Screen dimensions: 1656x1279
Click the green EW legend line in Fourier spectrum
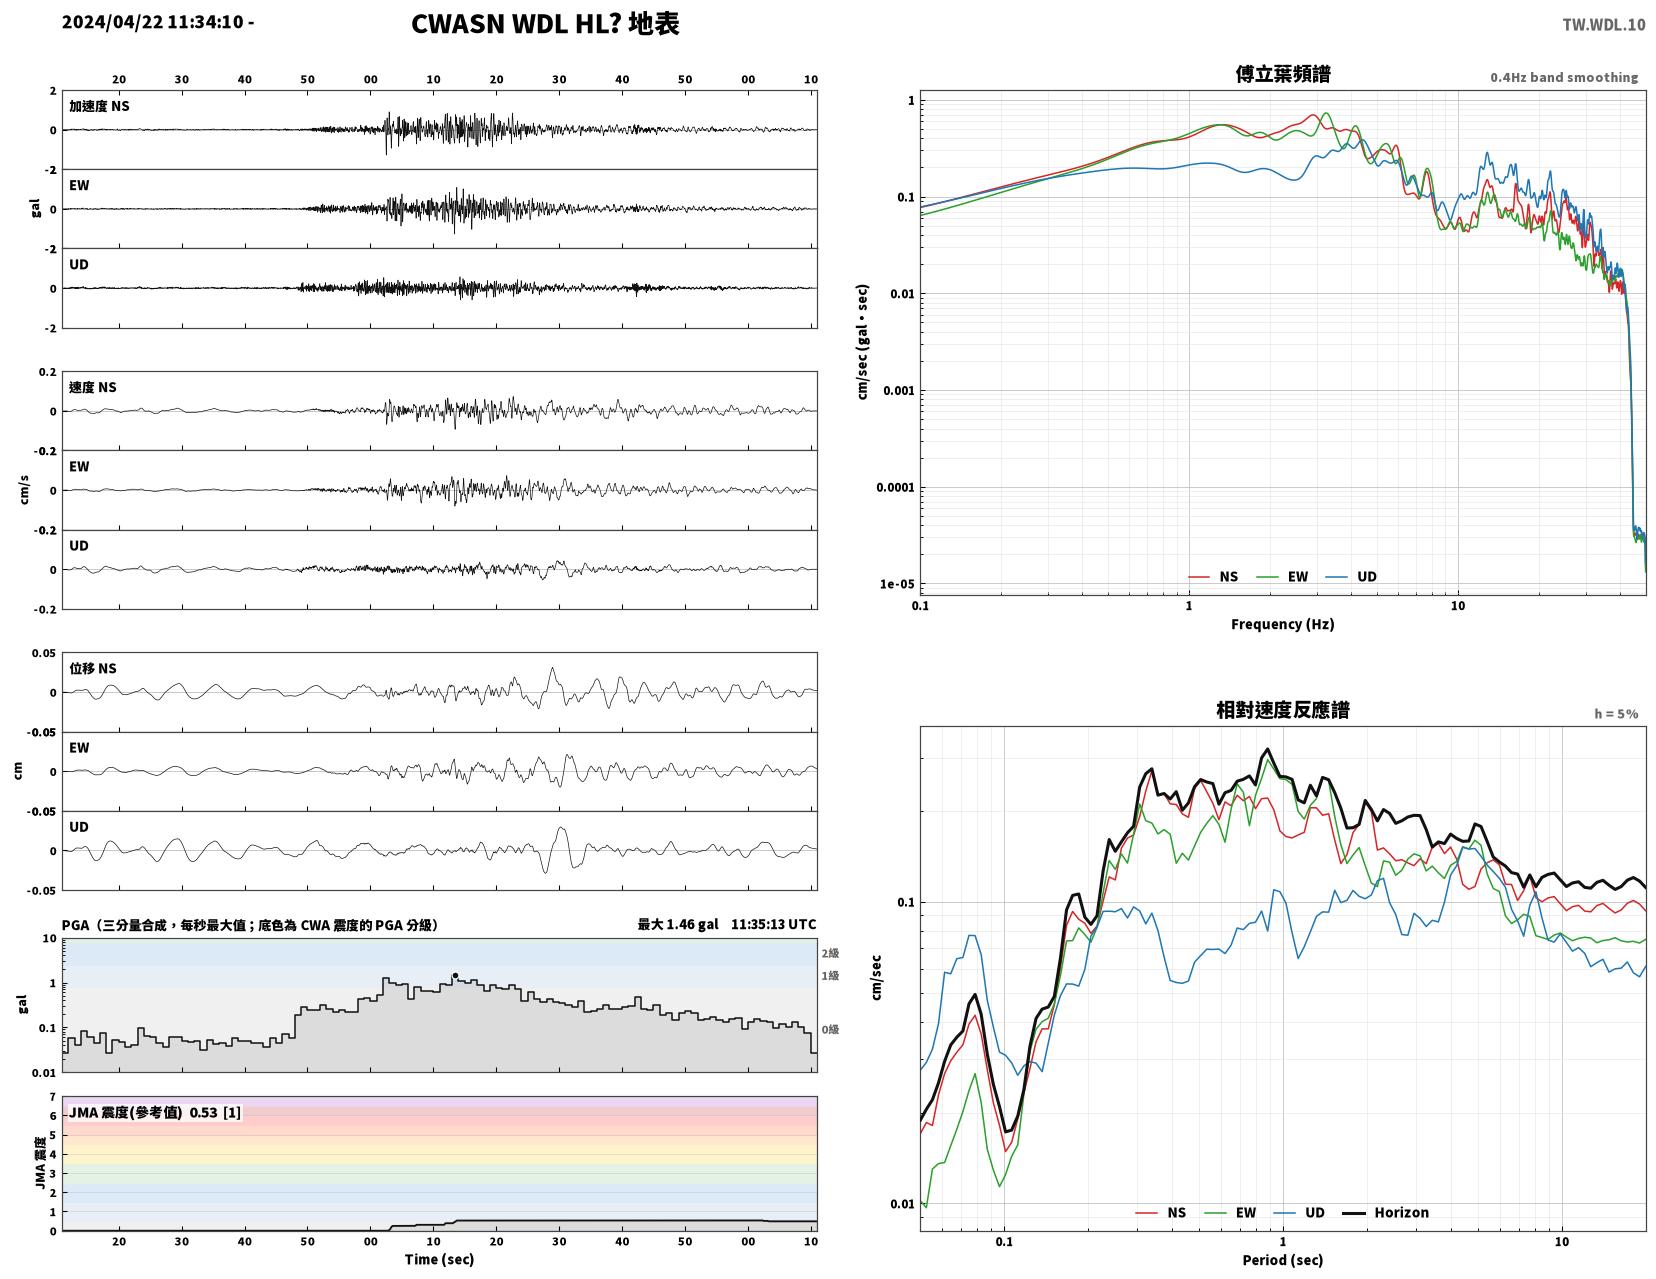tap(1268, 577)
